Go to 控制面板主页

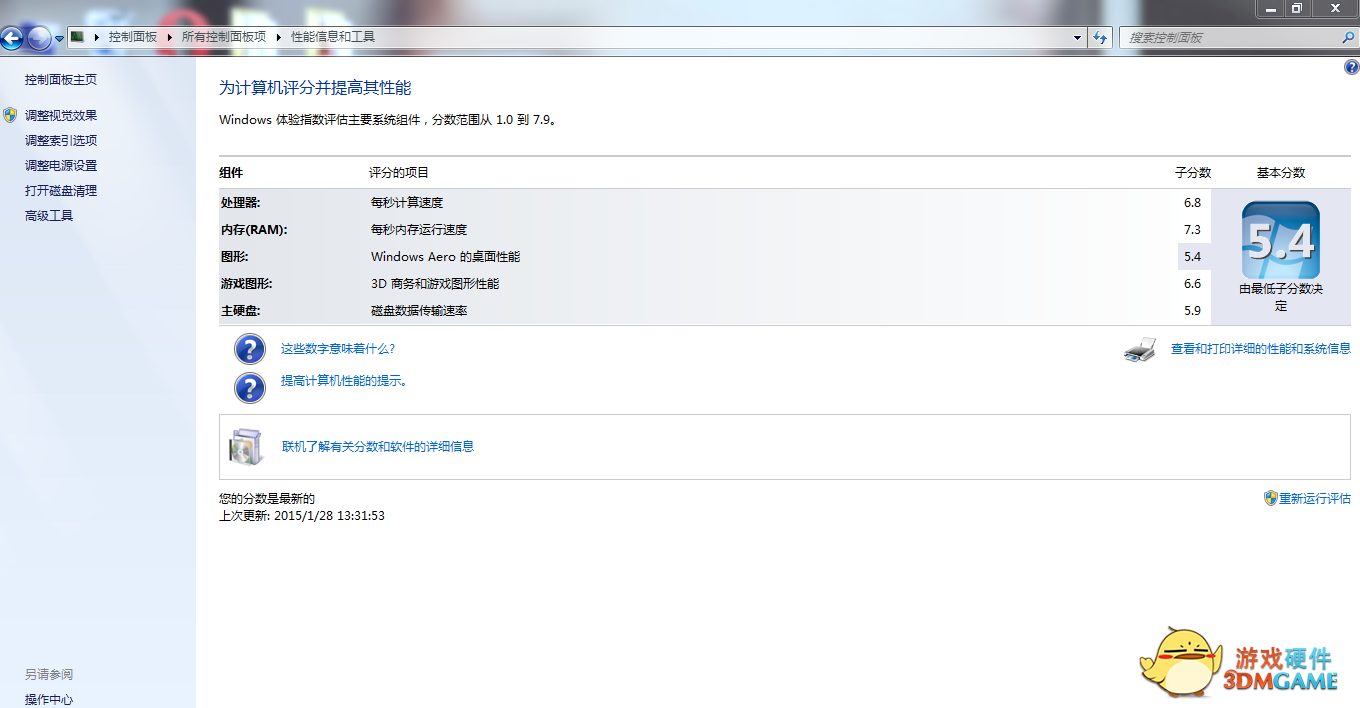coord(61,80)
